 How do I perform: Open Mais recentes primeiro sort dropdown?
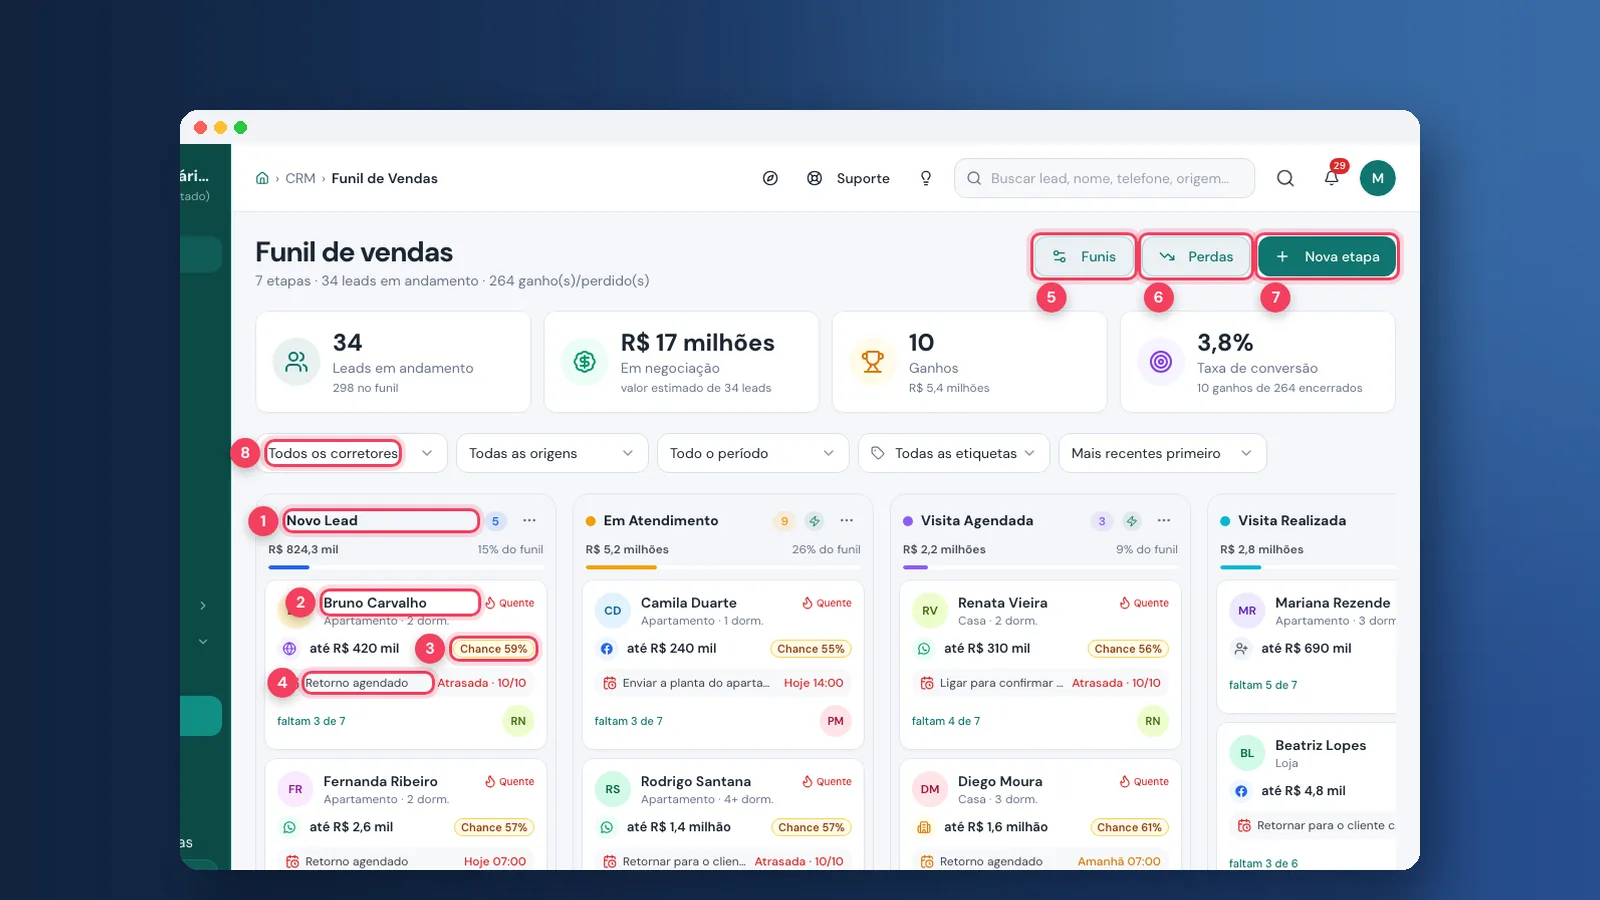[1162, 453]
